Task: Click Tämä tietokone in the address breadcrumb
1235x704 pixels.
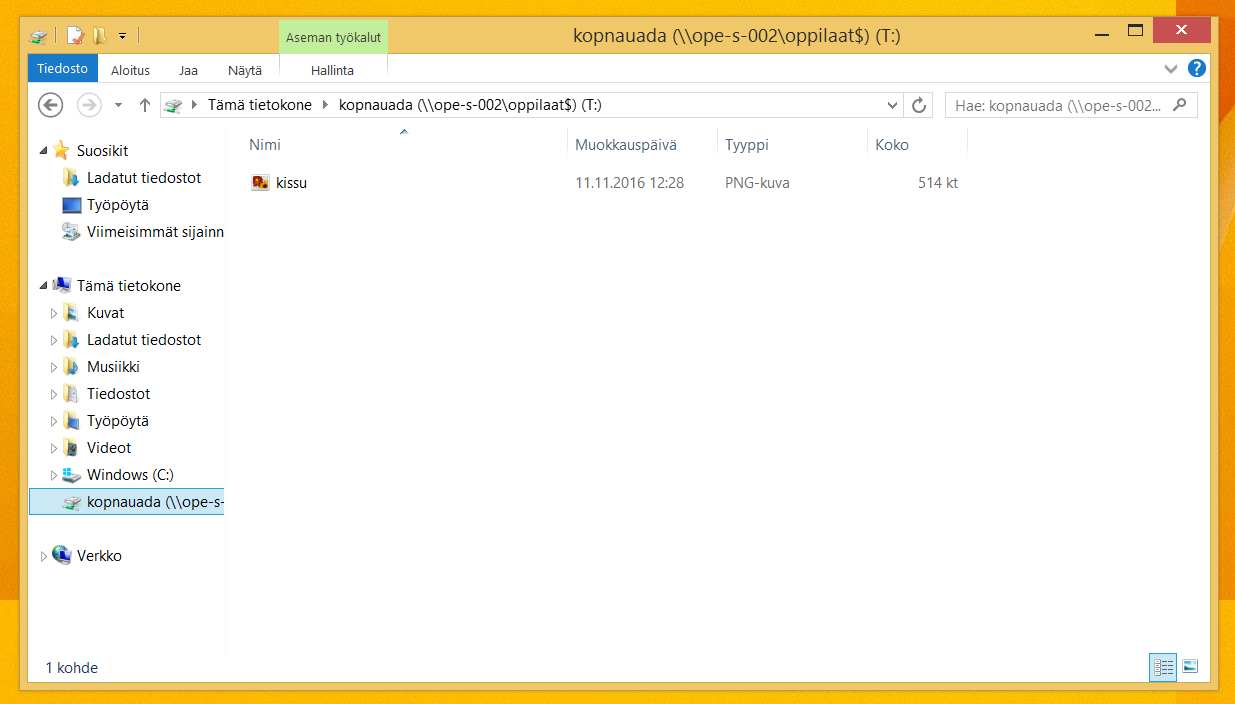Action: (x=259, y=105)
